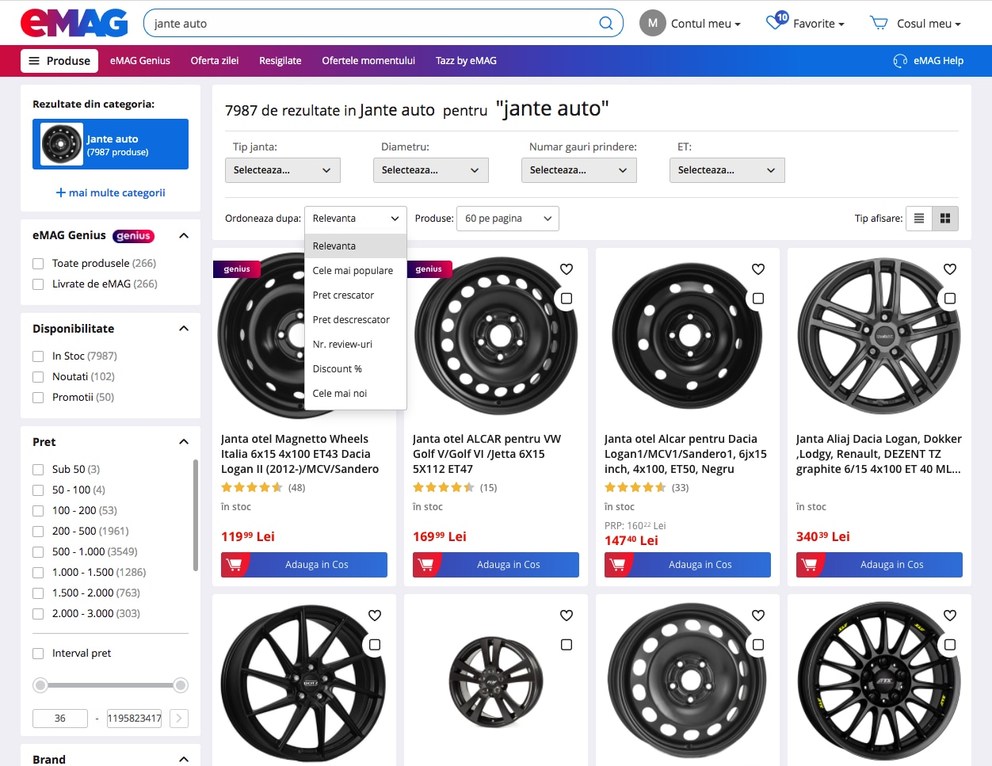Open the shopping cart icon in header

(x=879, y=23)
